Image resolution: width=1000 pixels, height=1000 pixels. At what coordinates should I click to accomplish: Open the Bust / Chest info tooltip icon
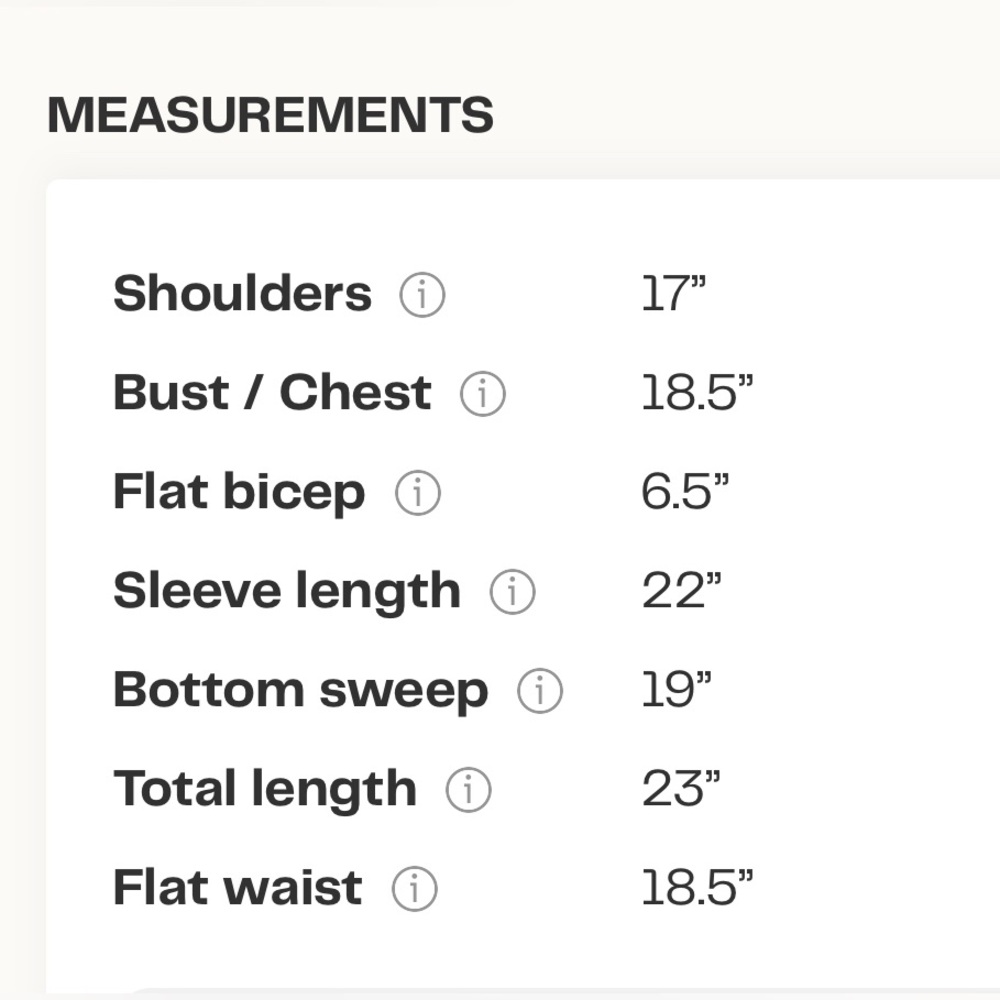(x=482, y=395)
